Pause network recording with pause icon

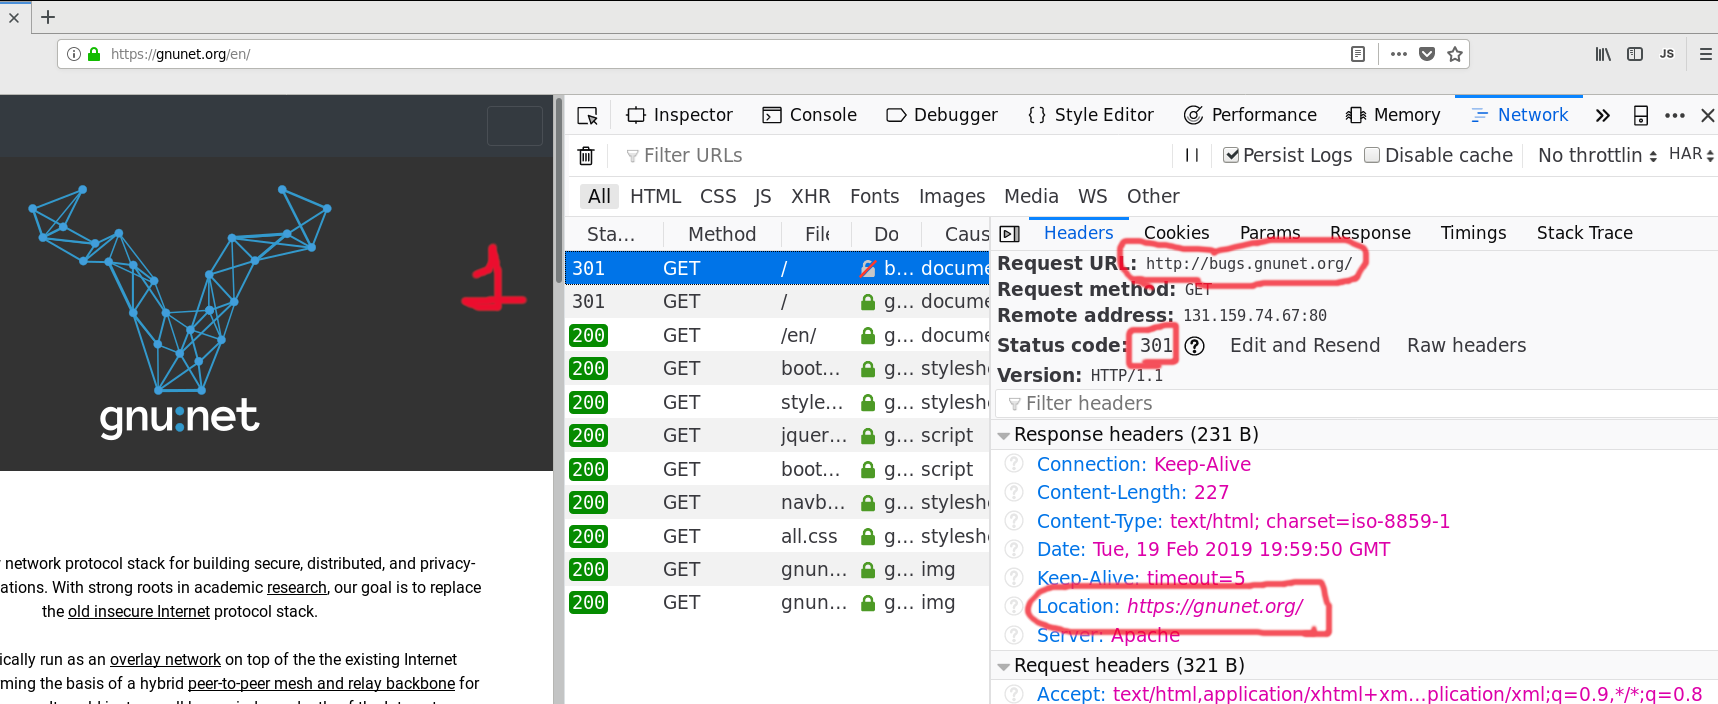click(1191, 155)
